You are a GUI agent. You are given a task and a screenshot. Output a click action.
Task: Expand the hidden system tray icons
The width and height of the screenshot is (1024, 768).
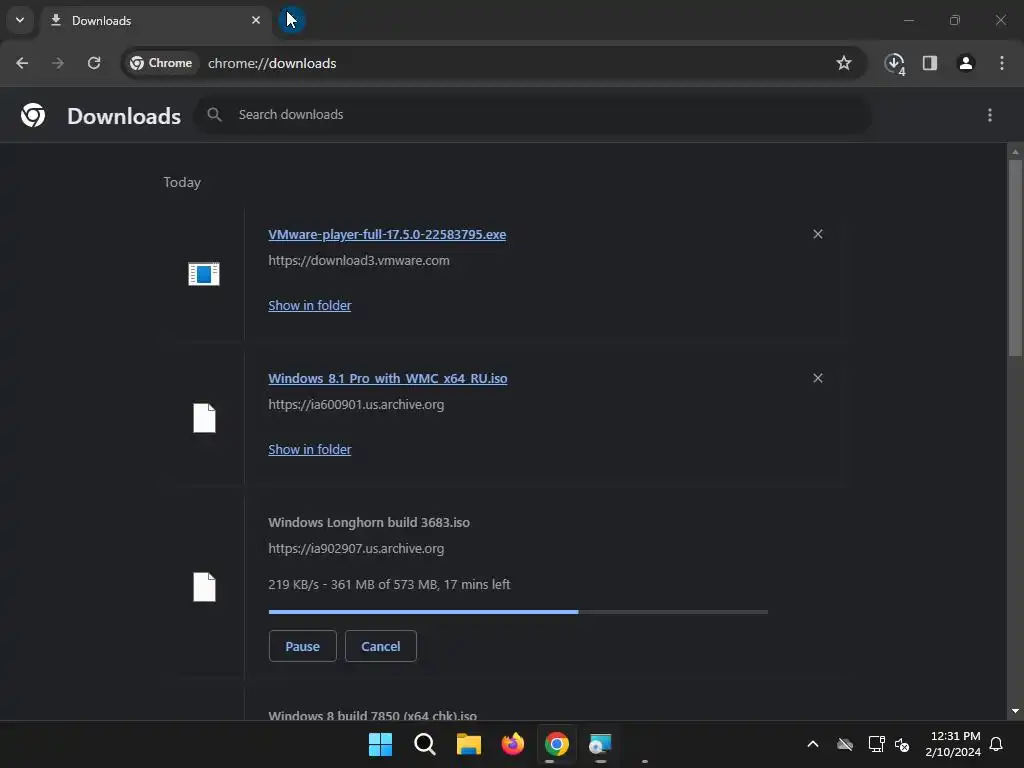click(x=813, y=744)
